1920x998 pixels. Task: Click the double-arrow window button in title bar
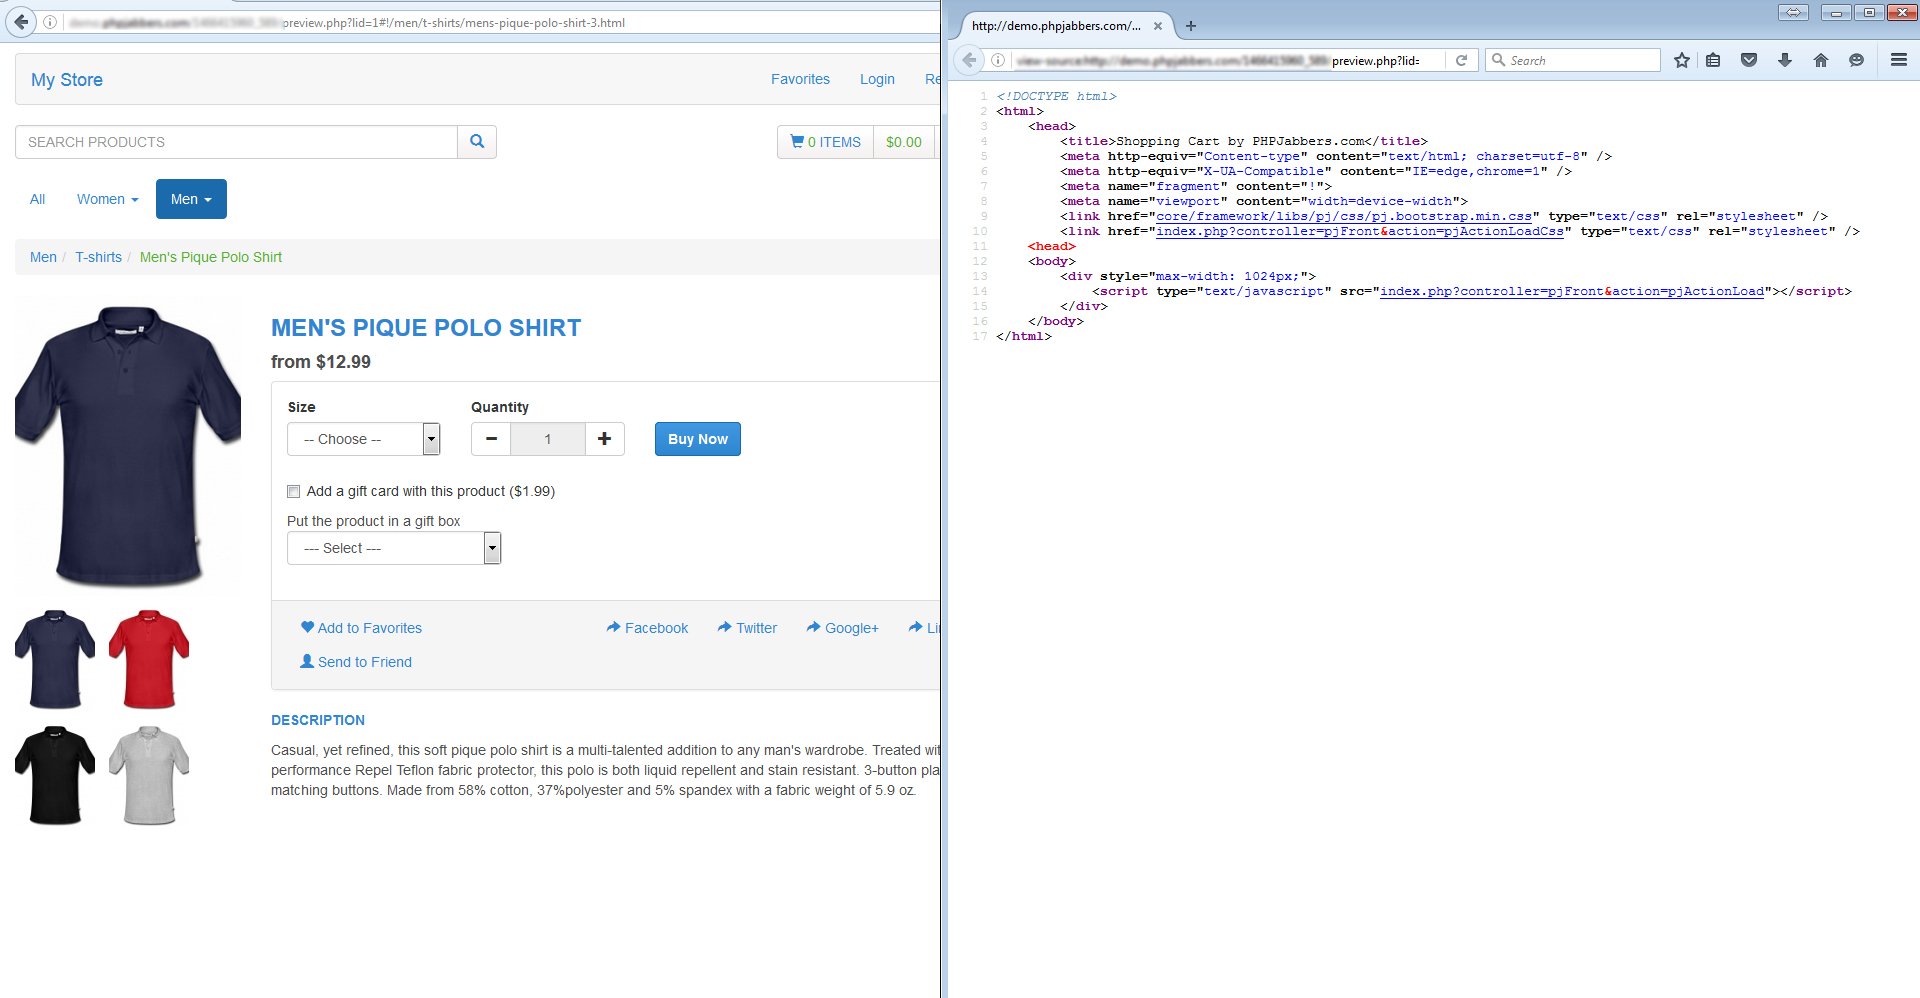[1793, 13]
